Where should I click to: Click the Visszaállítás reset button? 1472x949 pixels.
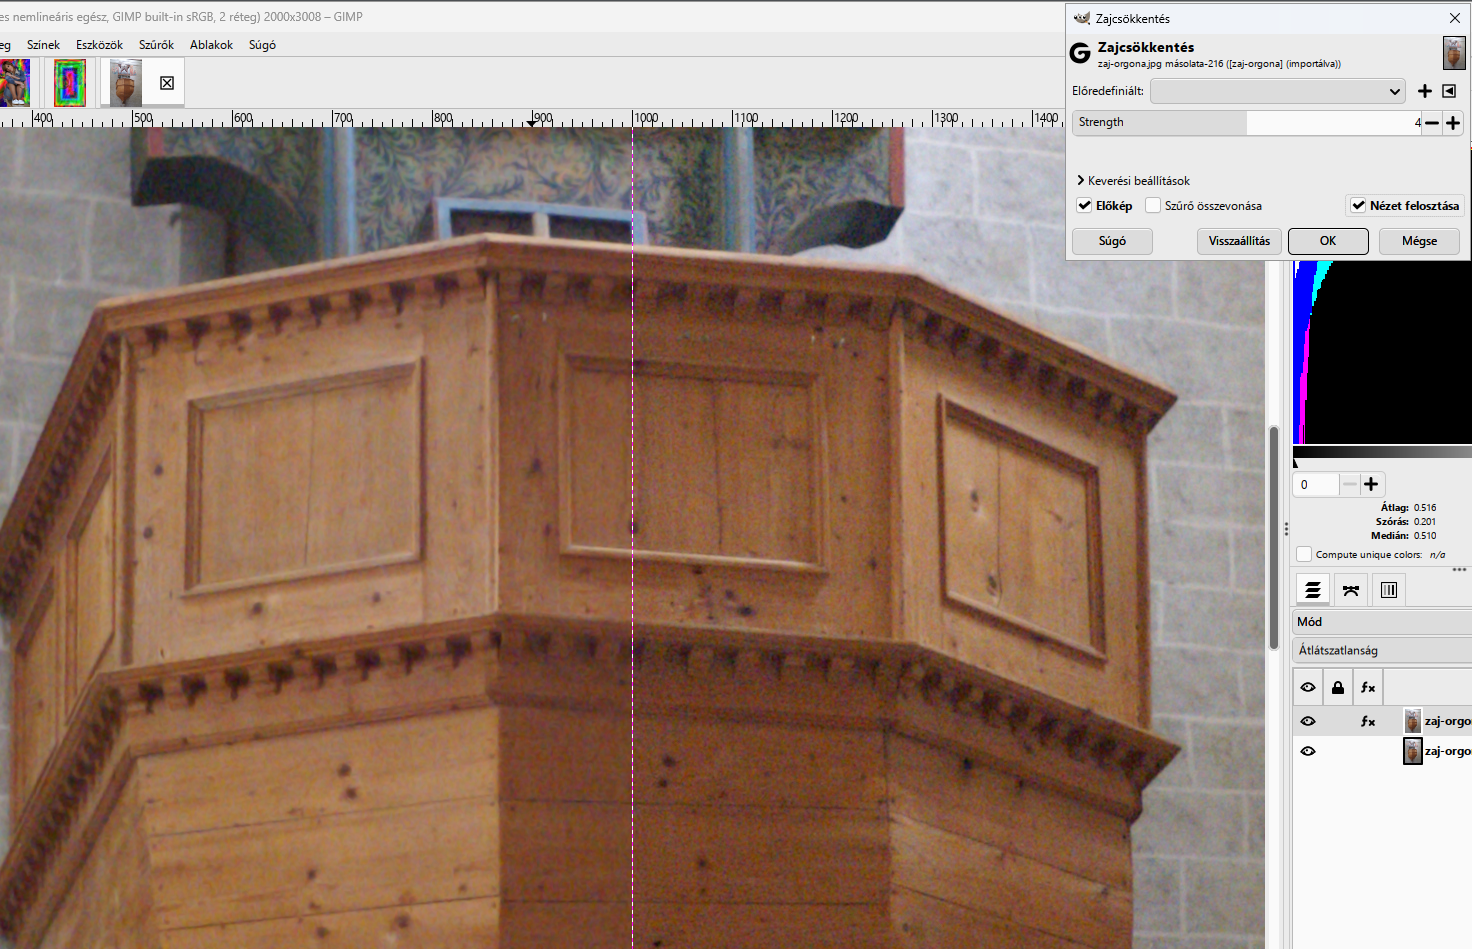[1239, 241]
